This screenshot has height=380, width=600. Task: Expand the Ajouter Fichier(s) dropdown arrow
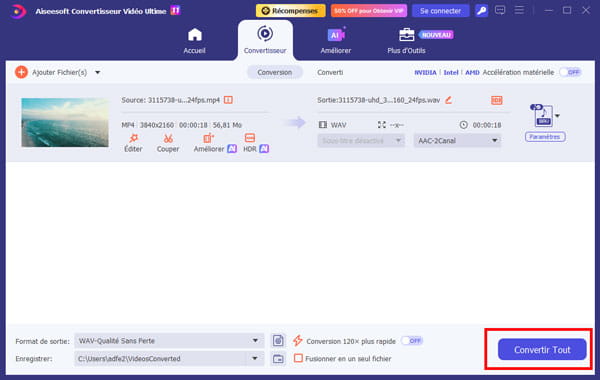[x=98, y=72]
